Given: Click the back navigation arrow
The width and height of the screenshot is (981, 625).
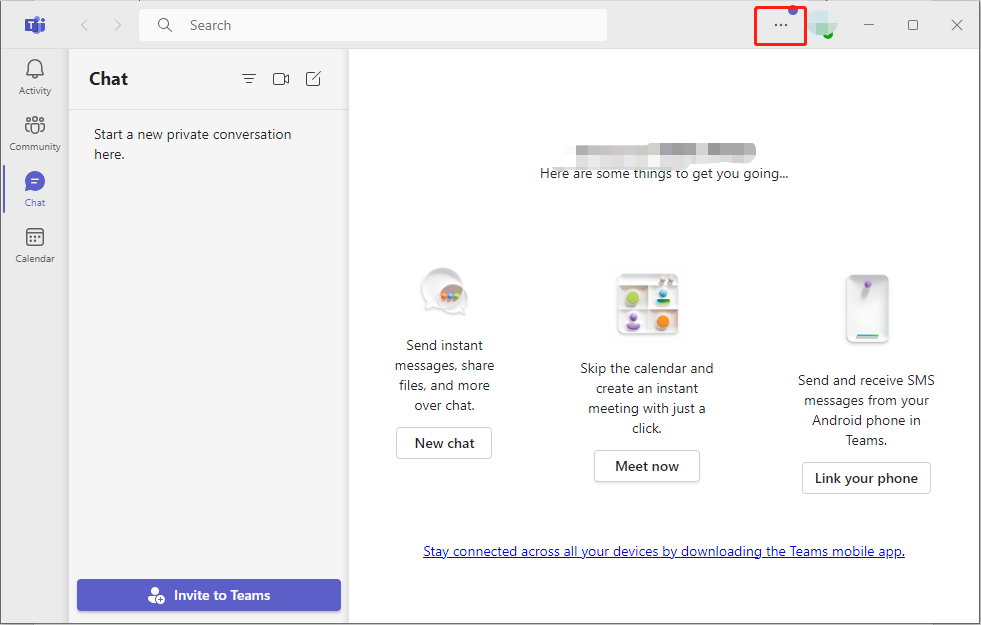Looking at the screenshot, I should (84, 24).
